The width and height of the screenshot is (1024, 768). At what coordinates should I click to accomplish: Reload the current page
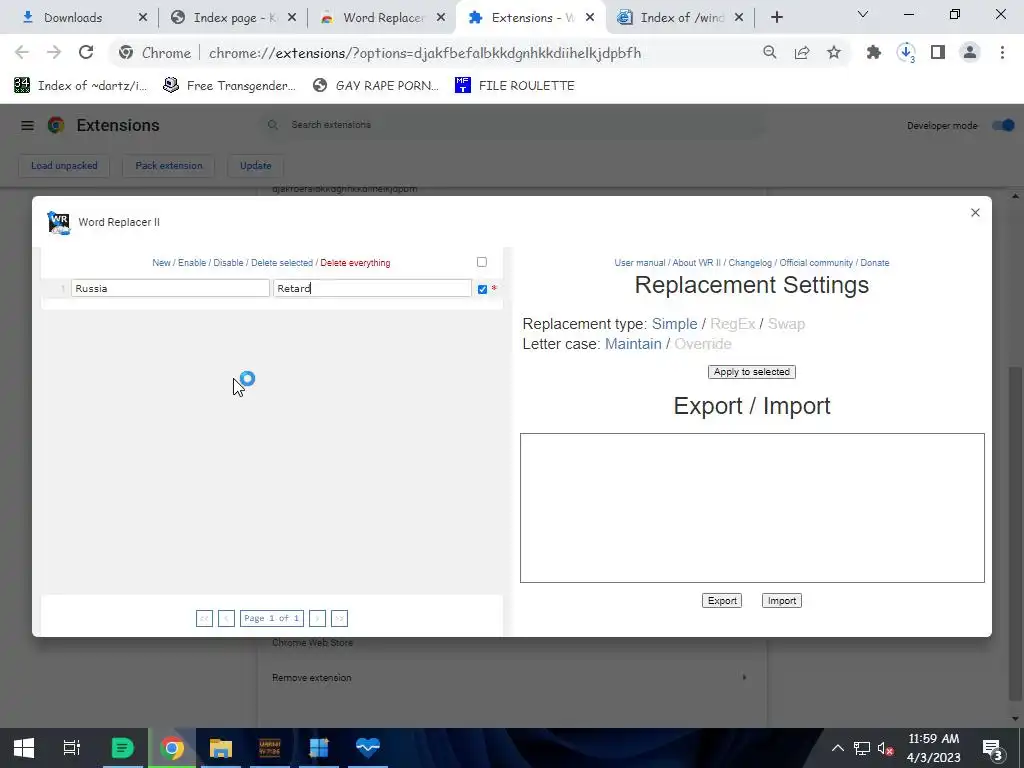click(x=86, y=53)
